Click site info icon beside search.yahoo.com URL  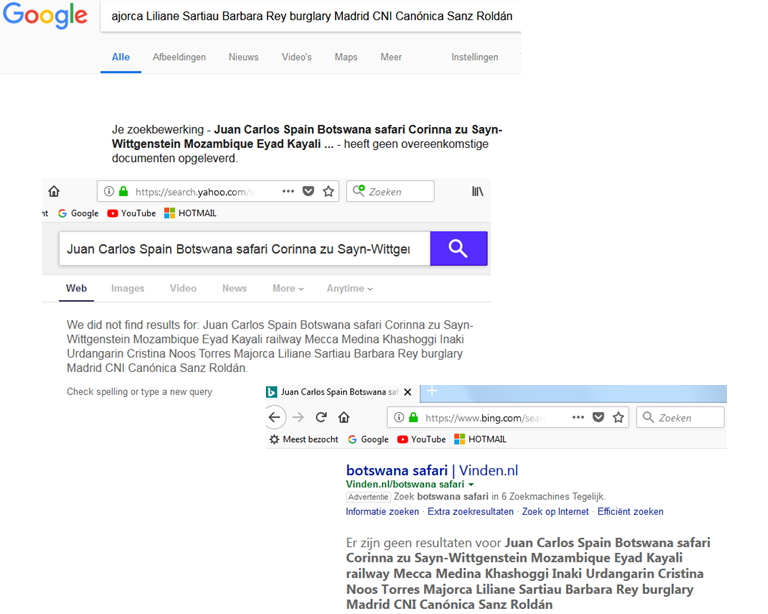tap(109, 191)
